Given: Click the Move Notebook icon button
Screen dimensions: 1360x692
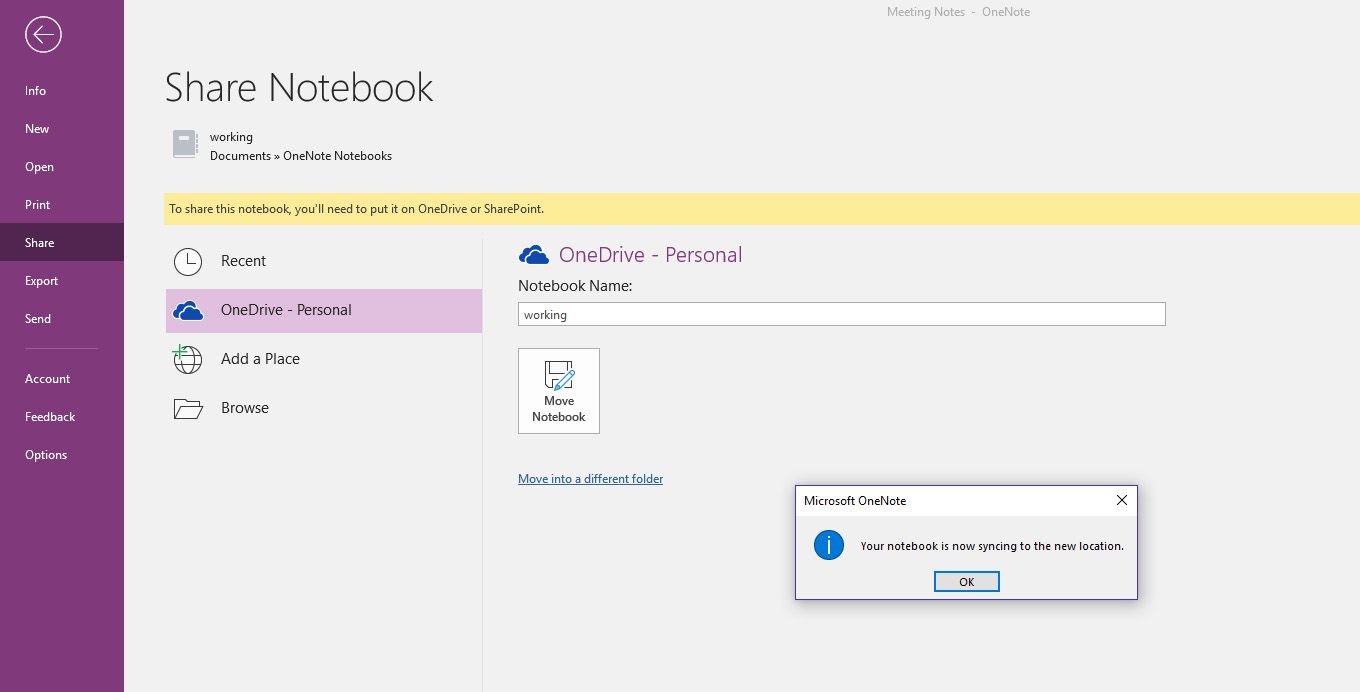Looking at the screenshot, I should [x=558, y=391].
